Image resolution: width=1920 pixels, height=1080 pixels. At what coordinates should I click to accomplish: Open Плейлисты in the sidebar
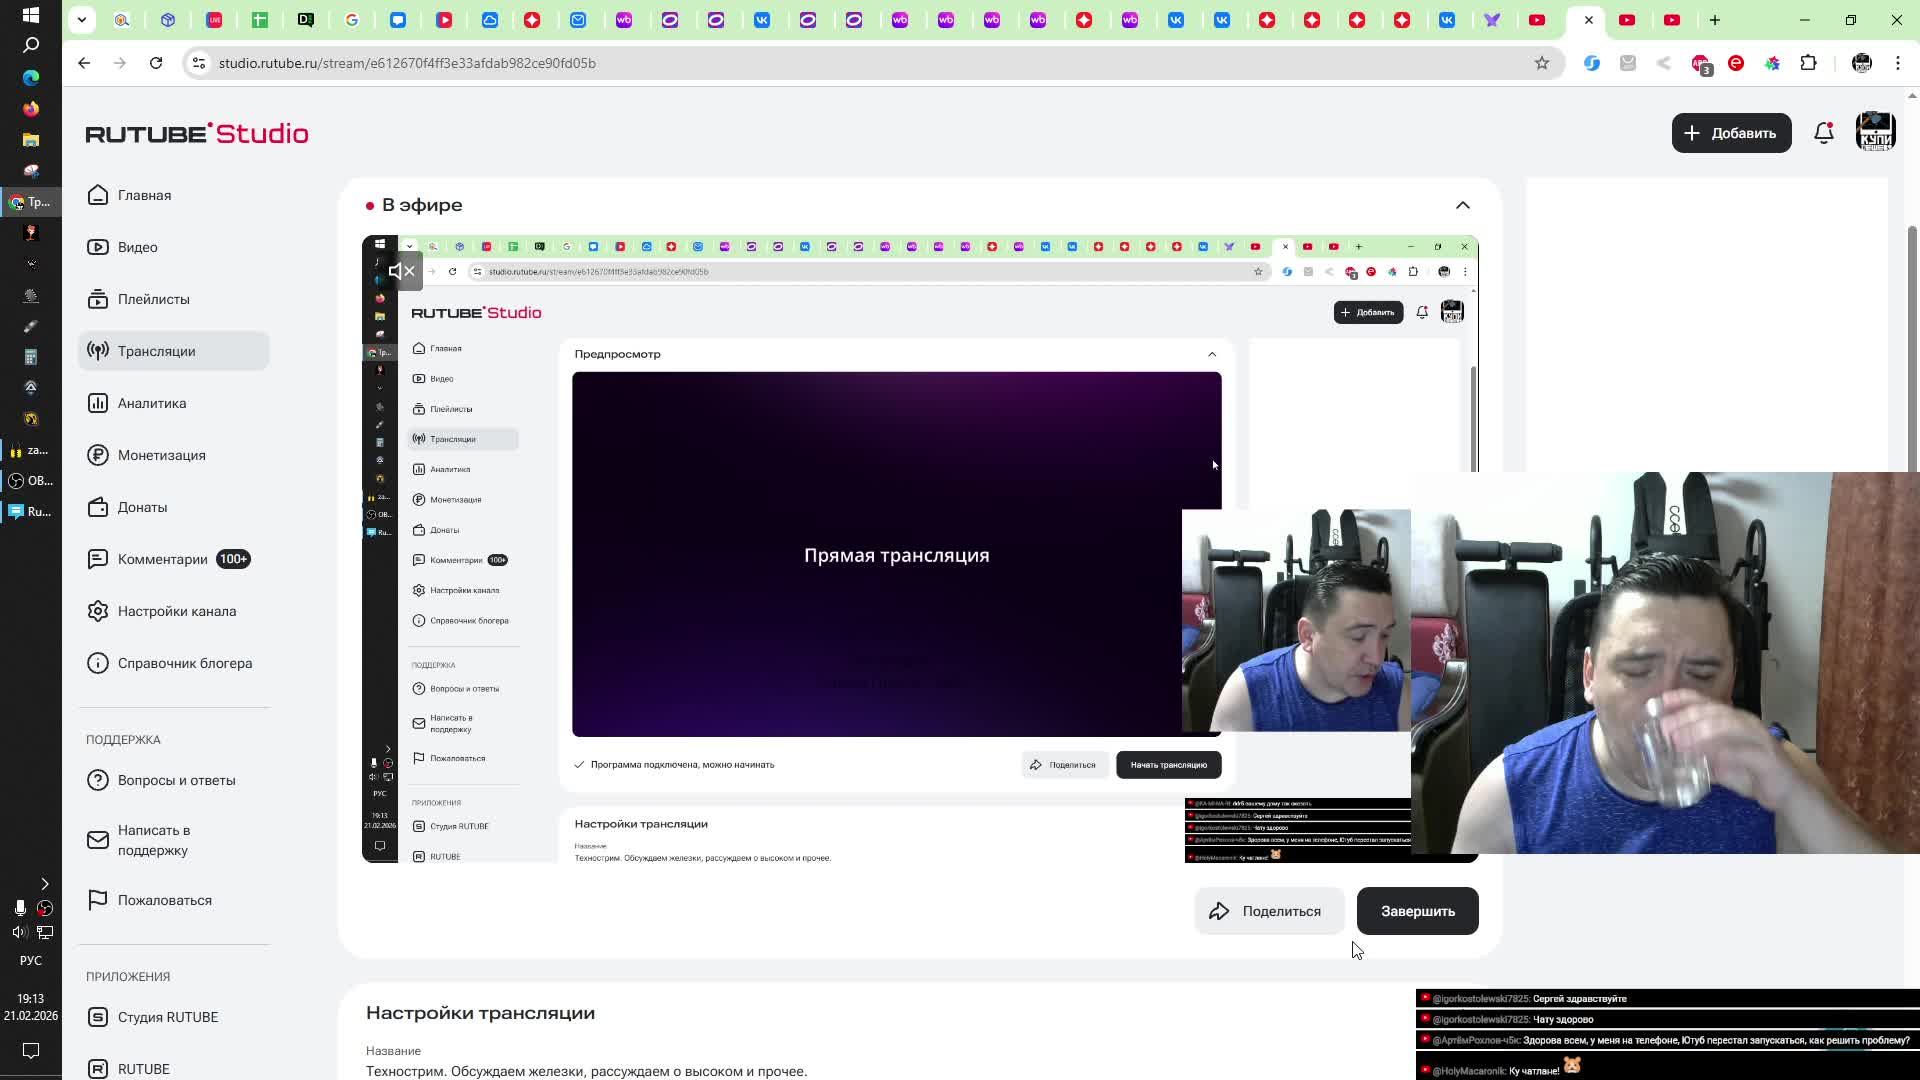click(x=153, y=299)
